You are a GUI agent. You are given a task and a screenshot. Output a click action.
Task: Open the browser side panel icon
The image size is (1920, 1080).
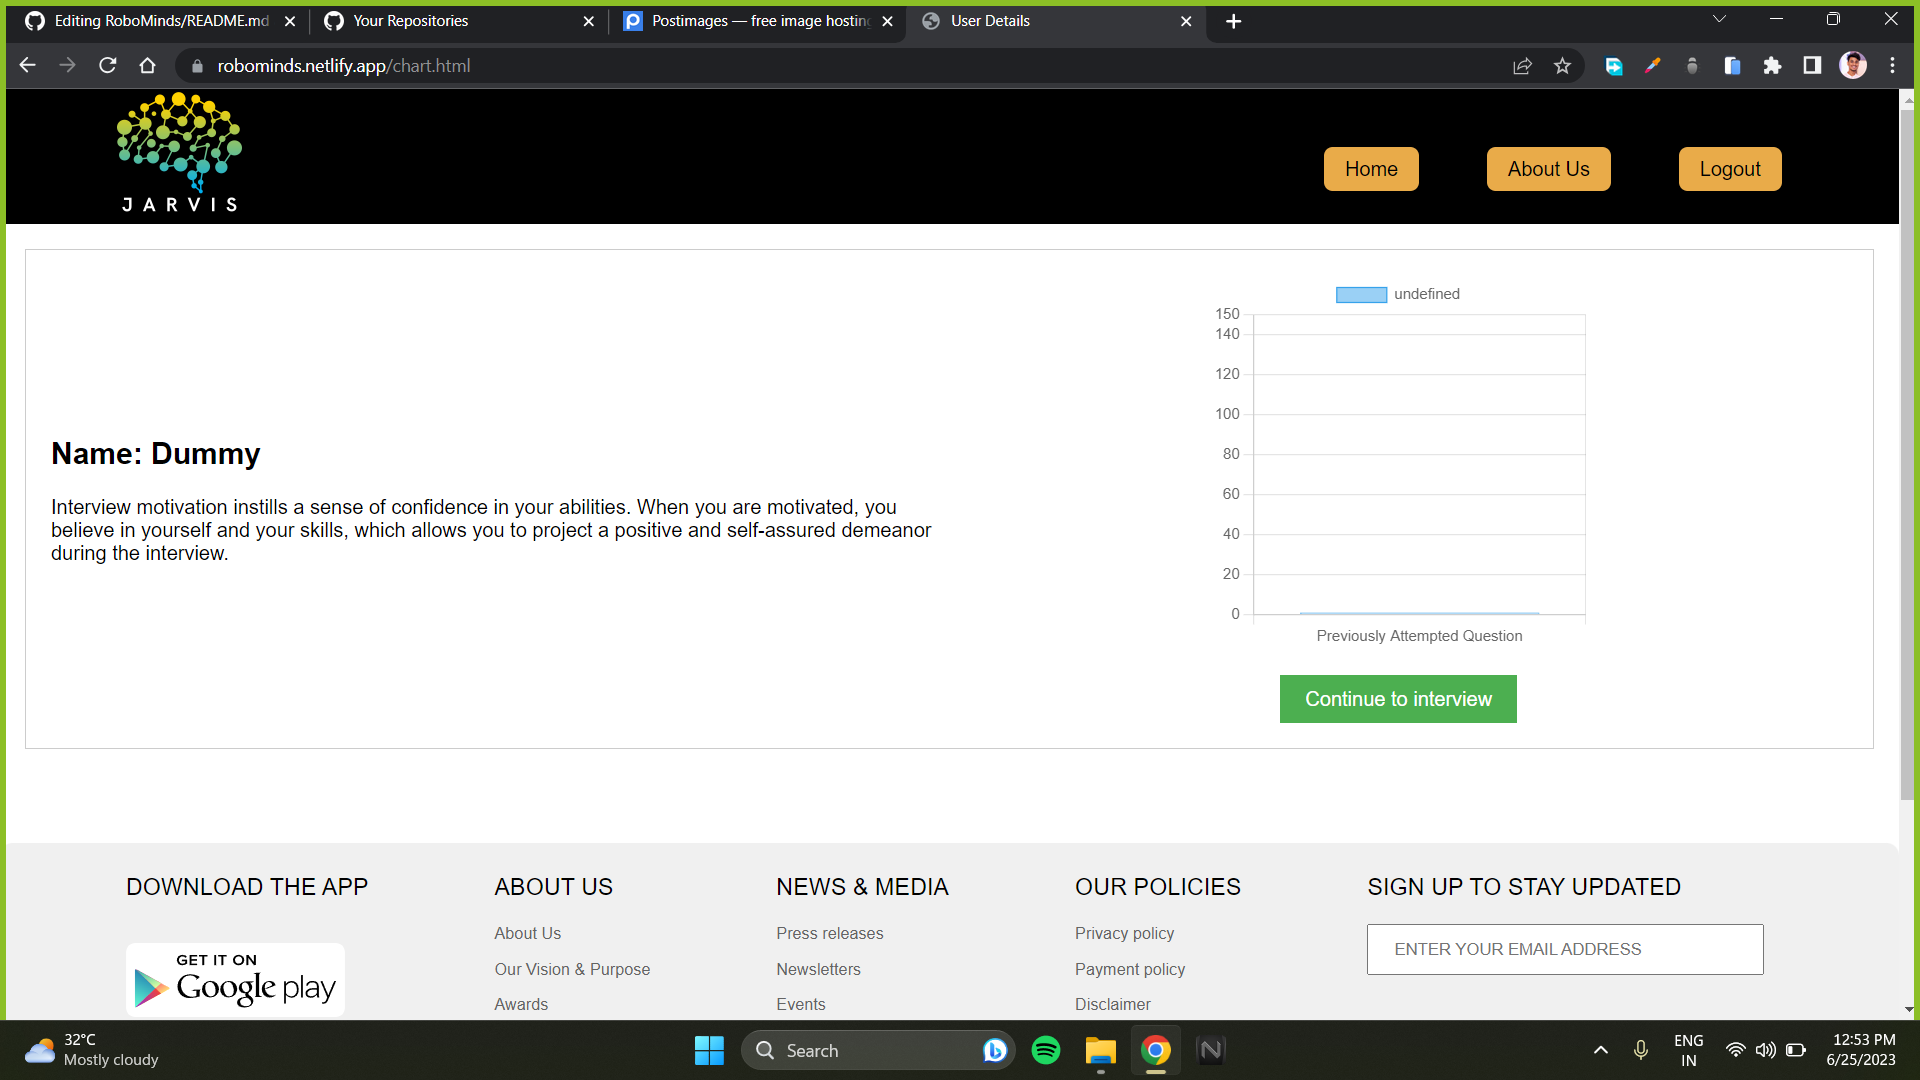pos(1812,66)
